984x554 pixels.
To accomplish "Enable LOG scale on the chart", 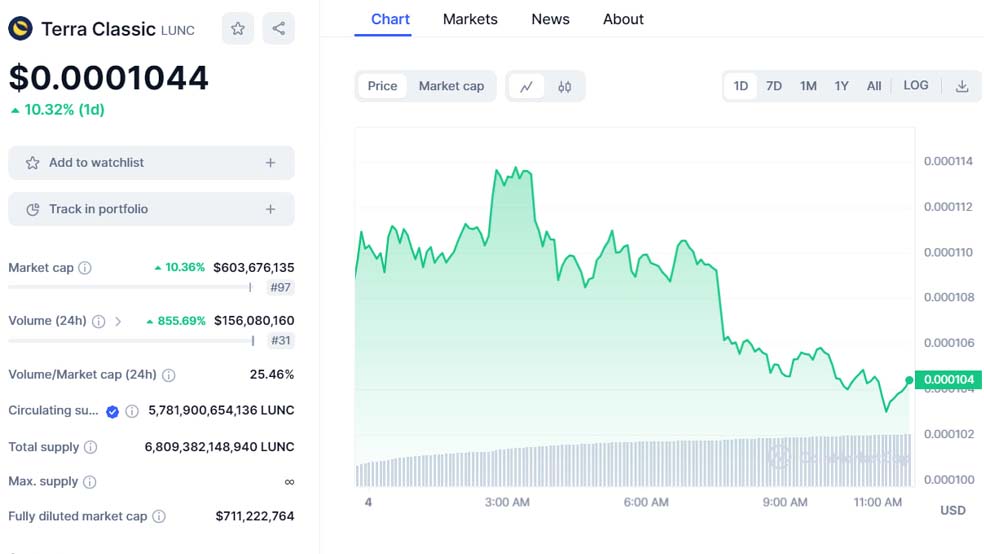I will (916, 86).
